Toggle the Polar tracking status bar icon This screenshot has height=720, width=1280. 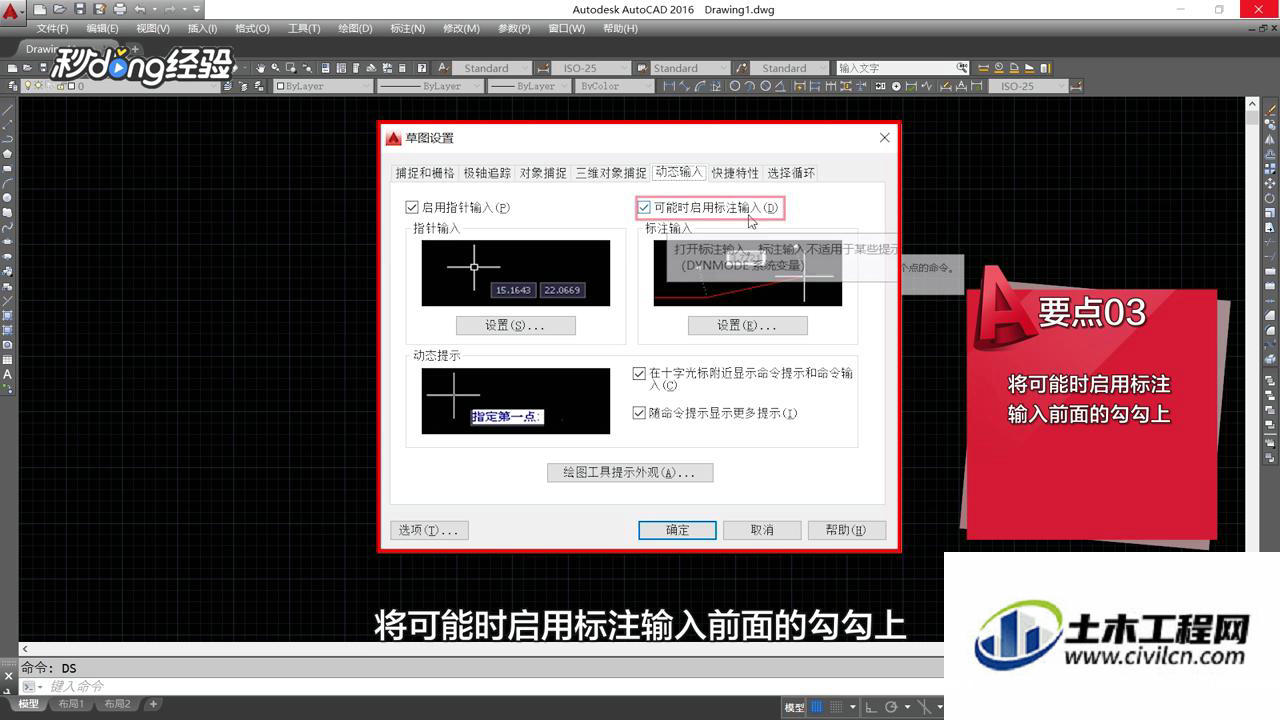[890, 707]
